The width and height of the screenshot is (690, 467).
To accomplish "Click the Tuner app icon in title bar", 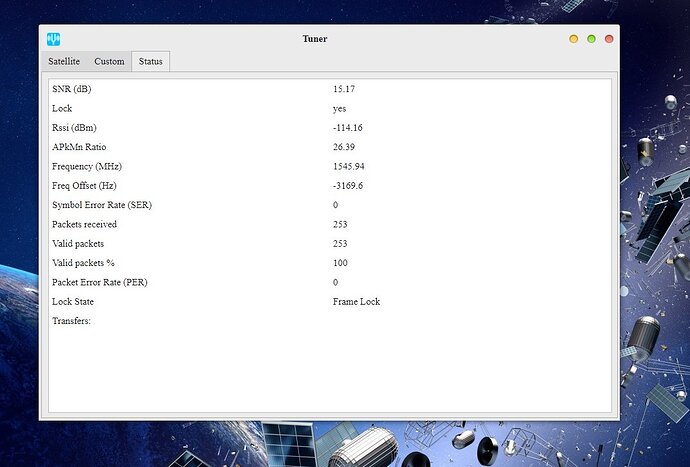I will point(54,39).
